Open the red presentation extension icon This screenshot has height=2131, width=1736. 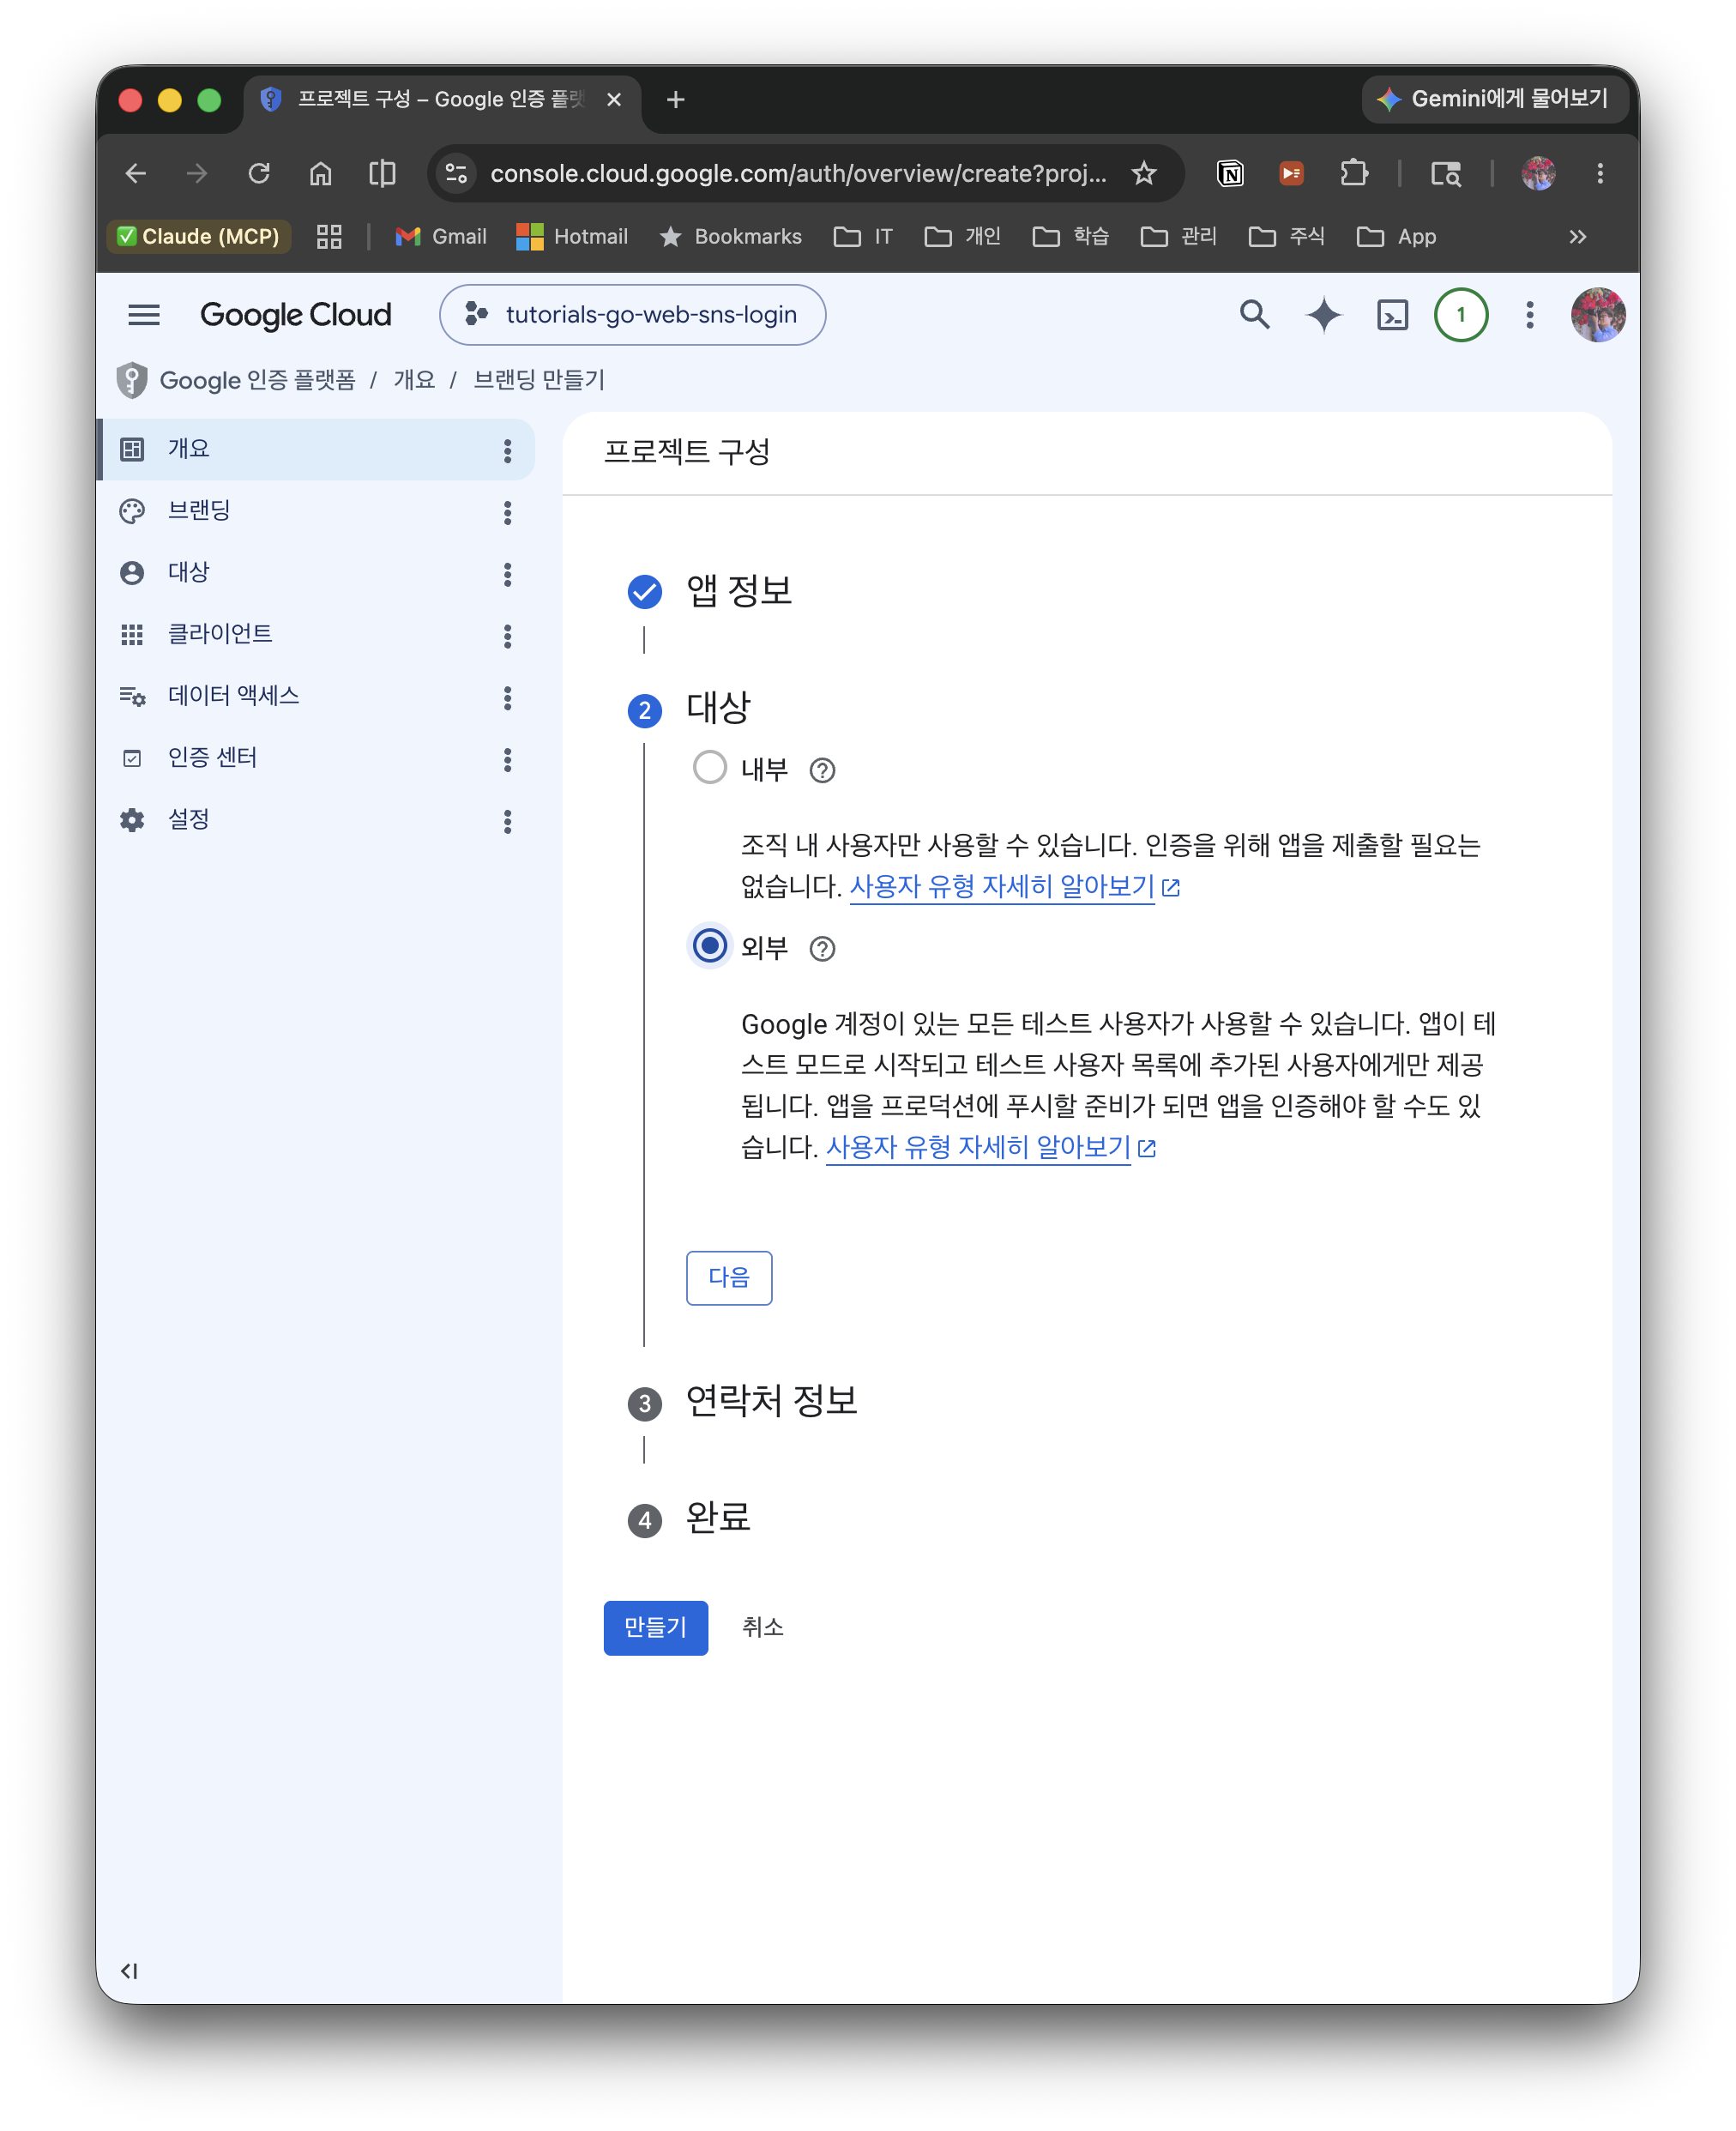1291,174
